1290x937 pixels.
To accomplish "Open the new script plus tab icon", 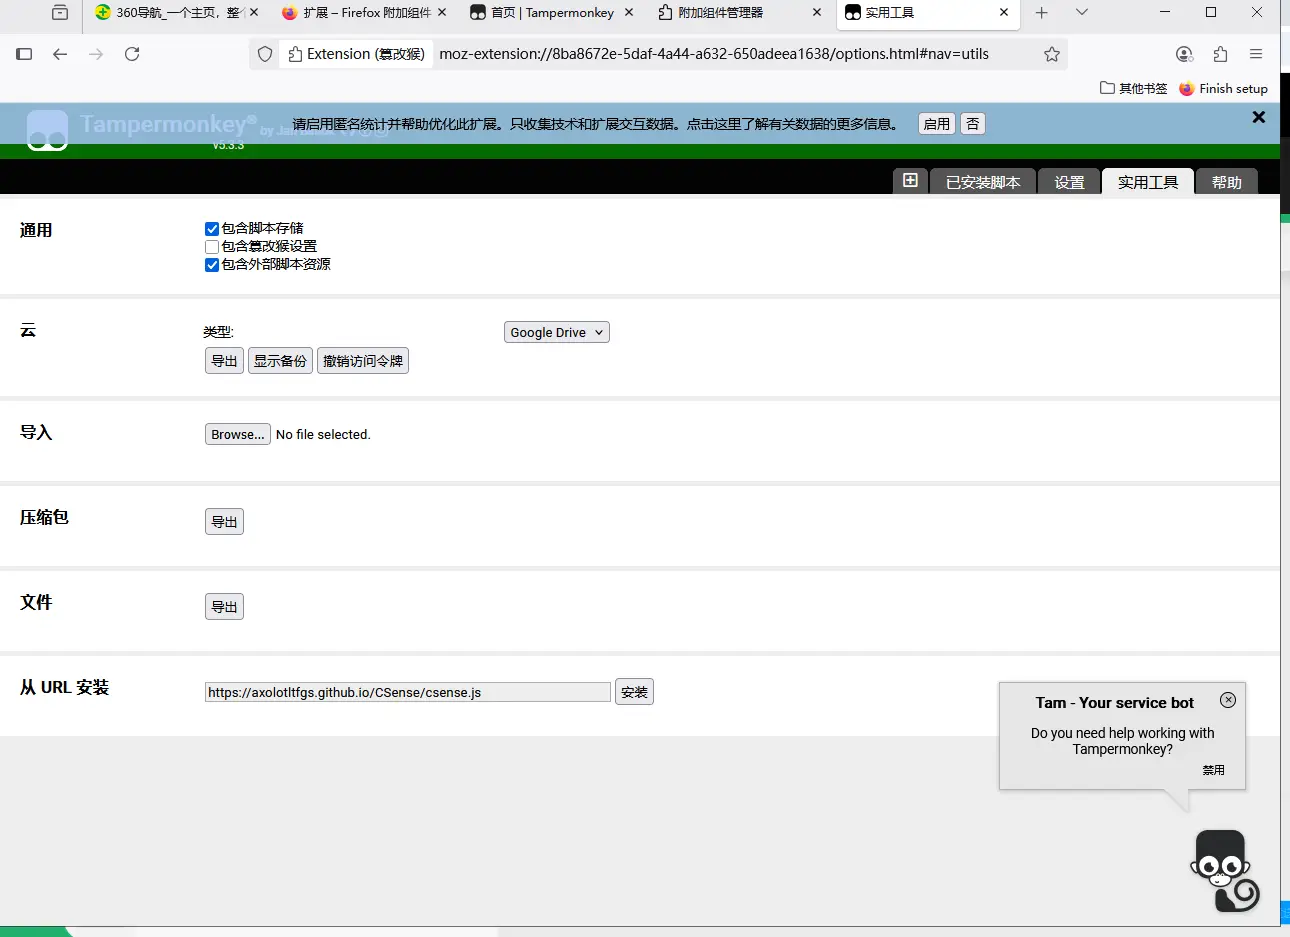I will point(910,181).
